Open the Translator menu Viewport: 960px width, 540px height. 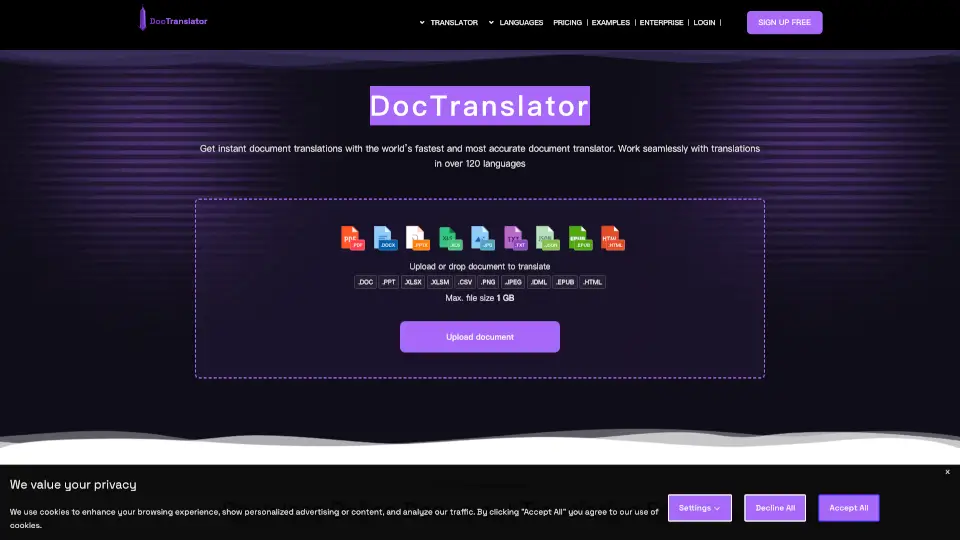coord(454,23)
